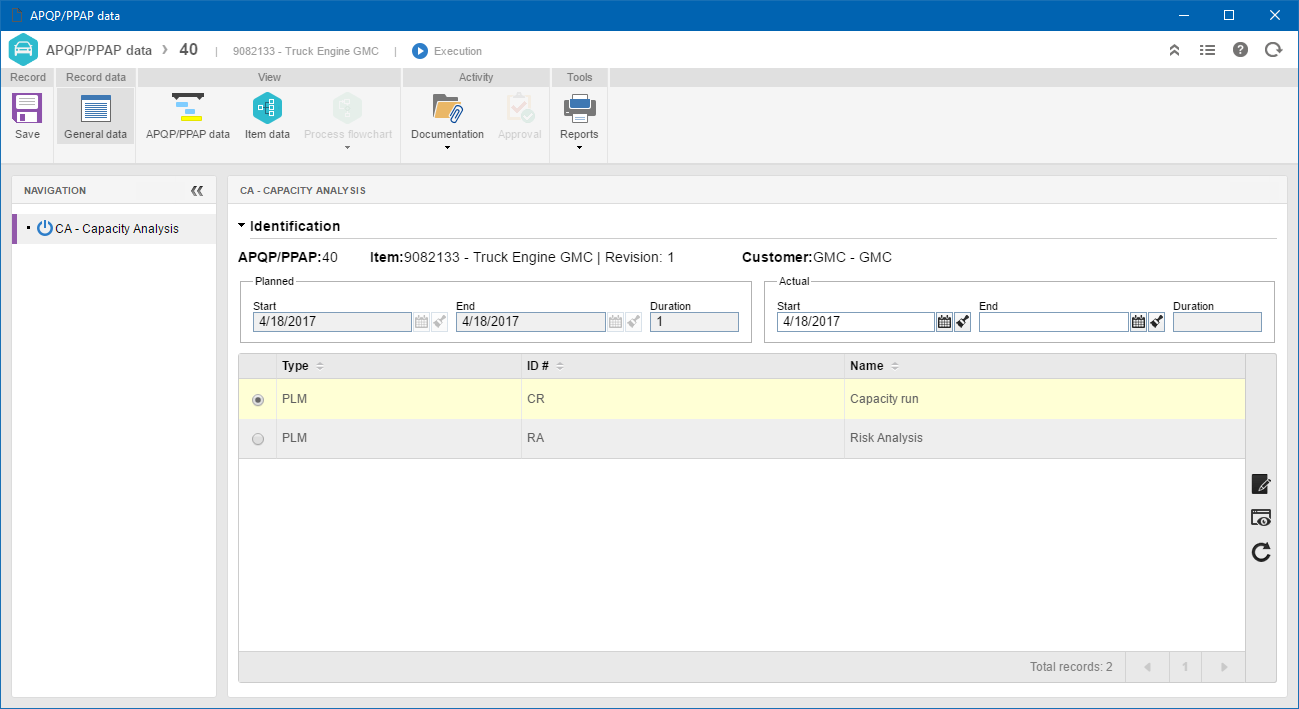Open the General data view
This screenshot has height=709, width=1299.
[x=95, y=116]
